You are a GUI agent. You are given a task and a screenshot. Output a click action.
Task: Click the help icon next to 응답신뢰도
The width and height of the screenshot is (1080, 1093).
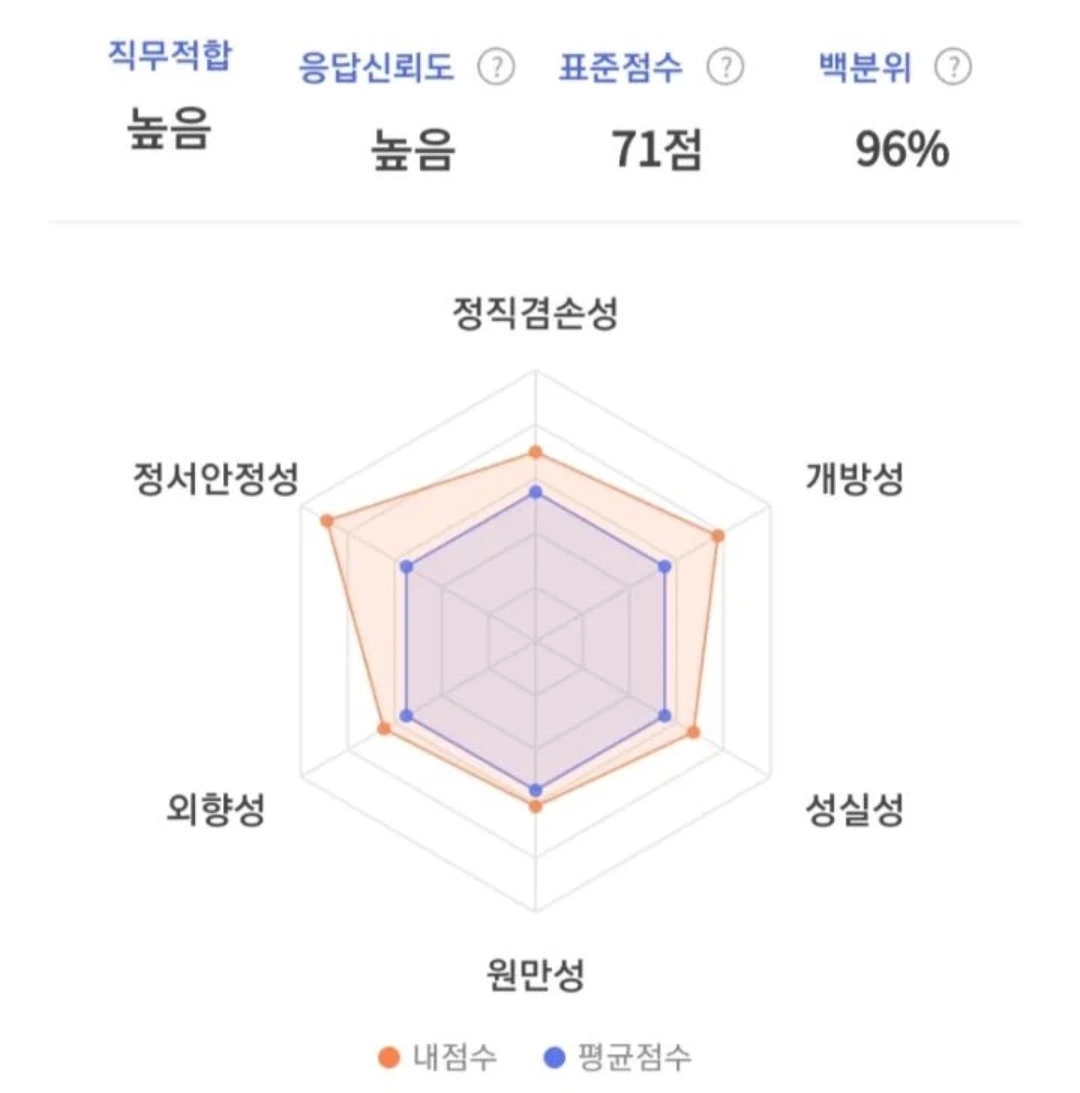(496, 69)
